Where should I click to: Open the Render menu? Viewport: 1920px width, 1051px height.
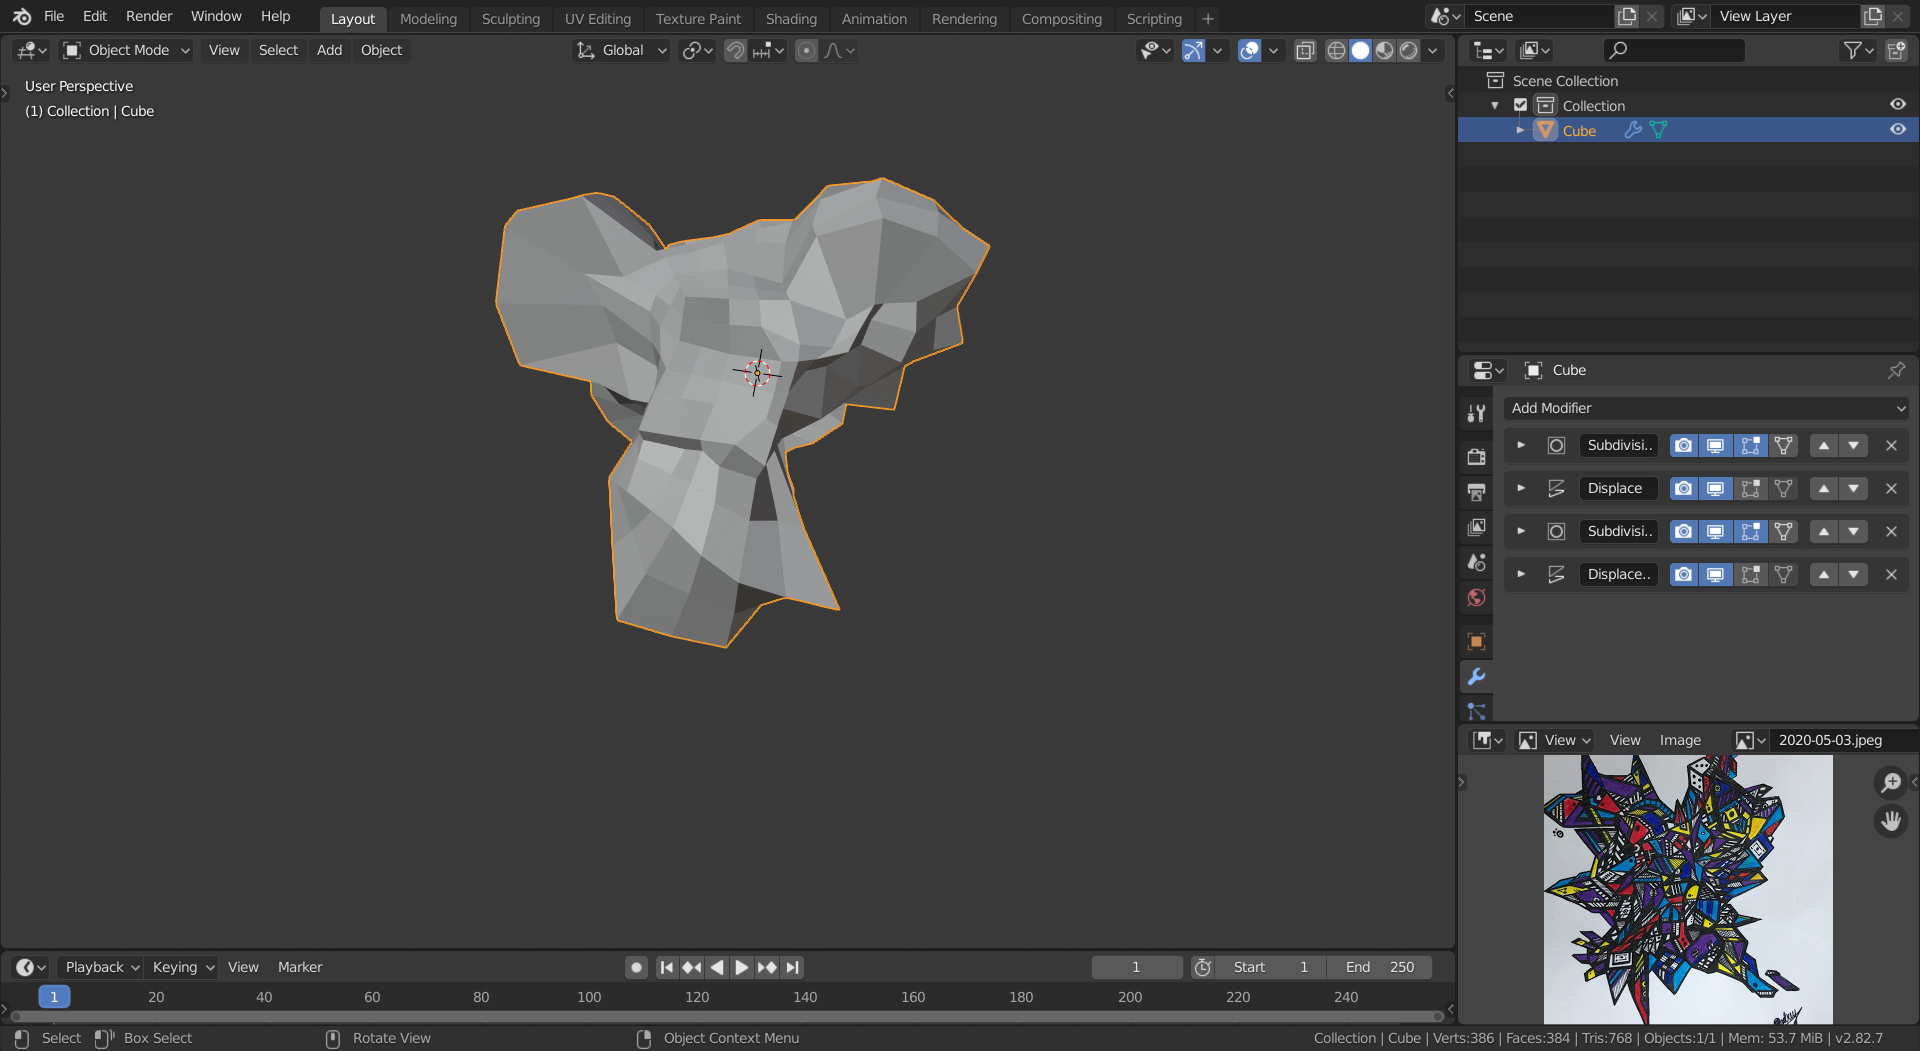(x=148, y=16)
